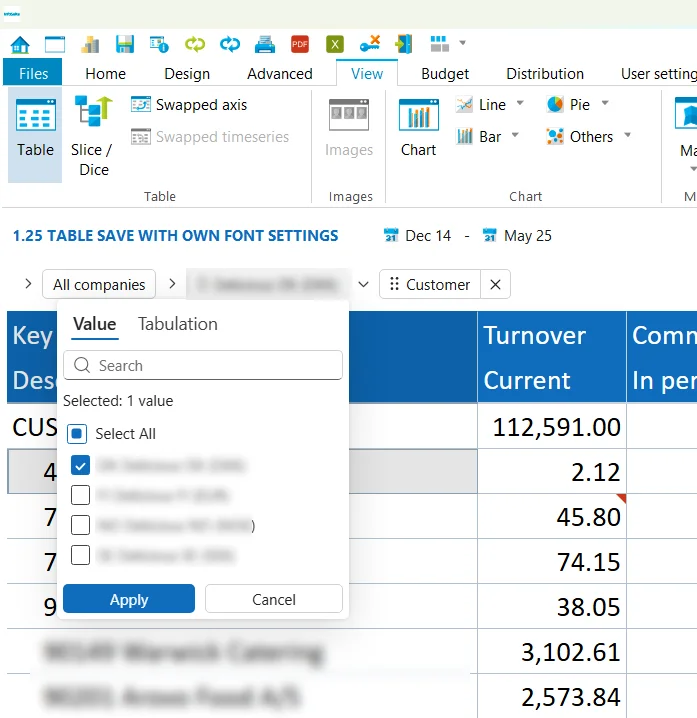
Task: Save using the floppy disk icon
Action: click(x=125, y=45)
